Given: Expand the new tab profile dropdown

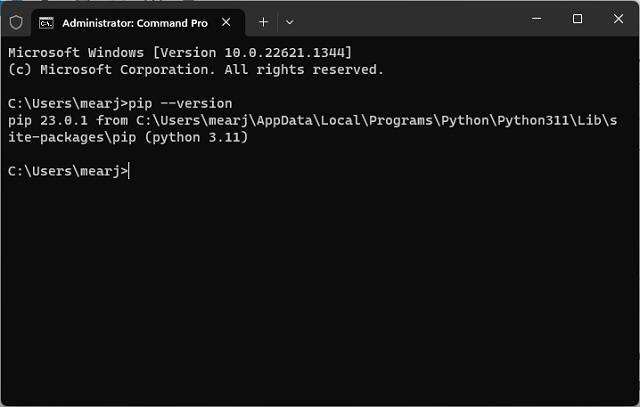Looking at the screenshot, I should [x=290, y=21].
